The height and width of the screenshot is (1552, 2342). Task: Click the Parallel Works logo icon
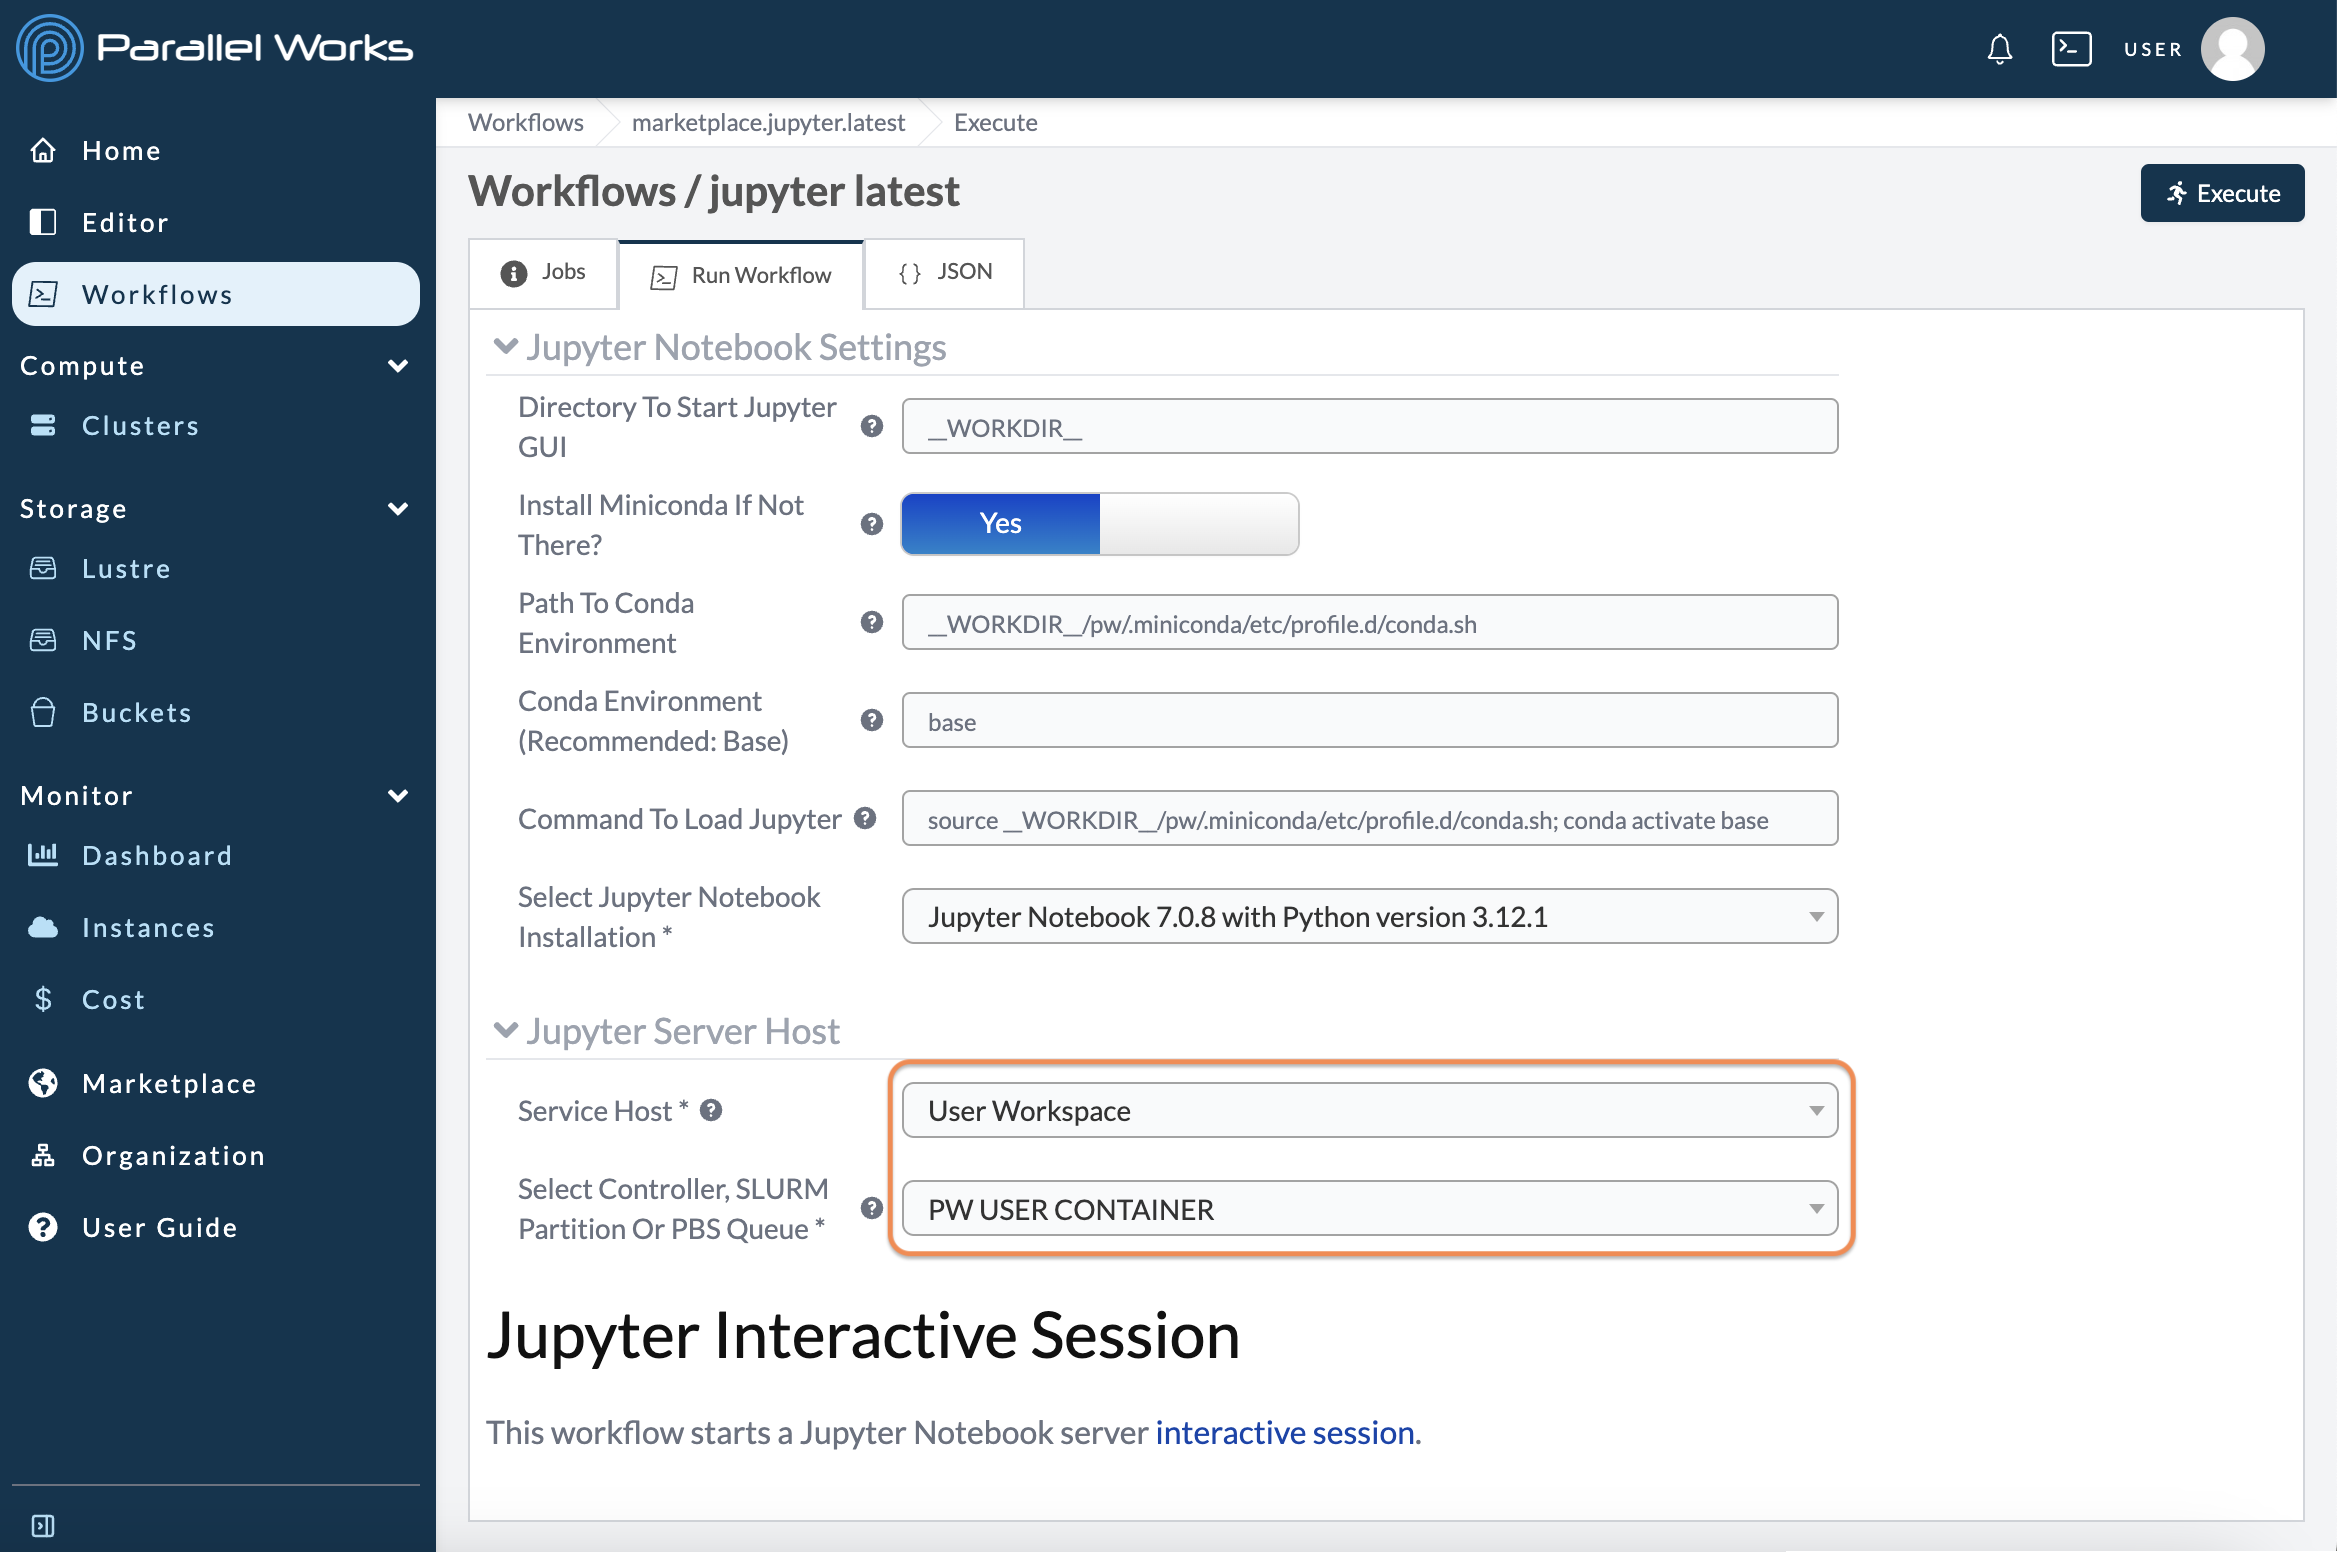[49, 48]
